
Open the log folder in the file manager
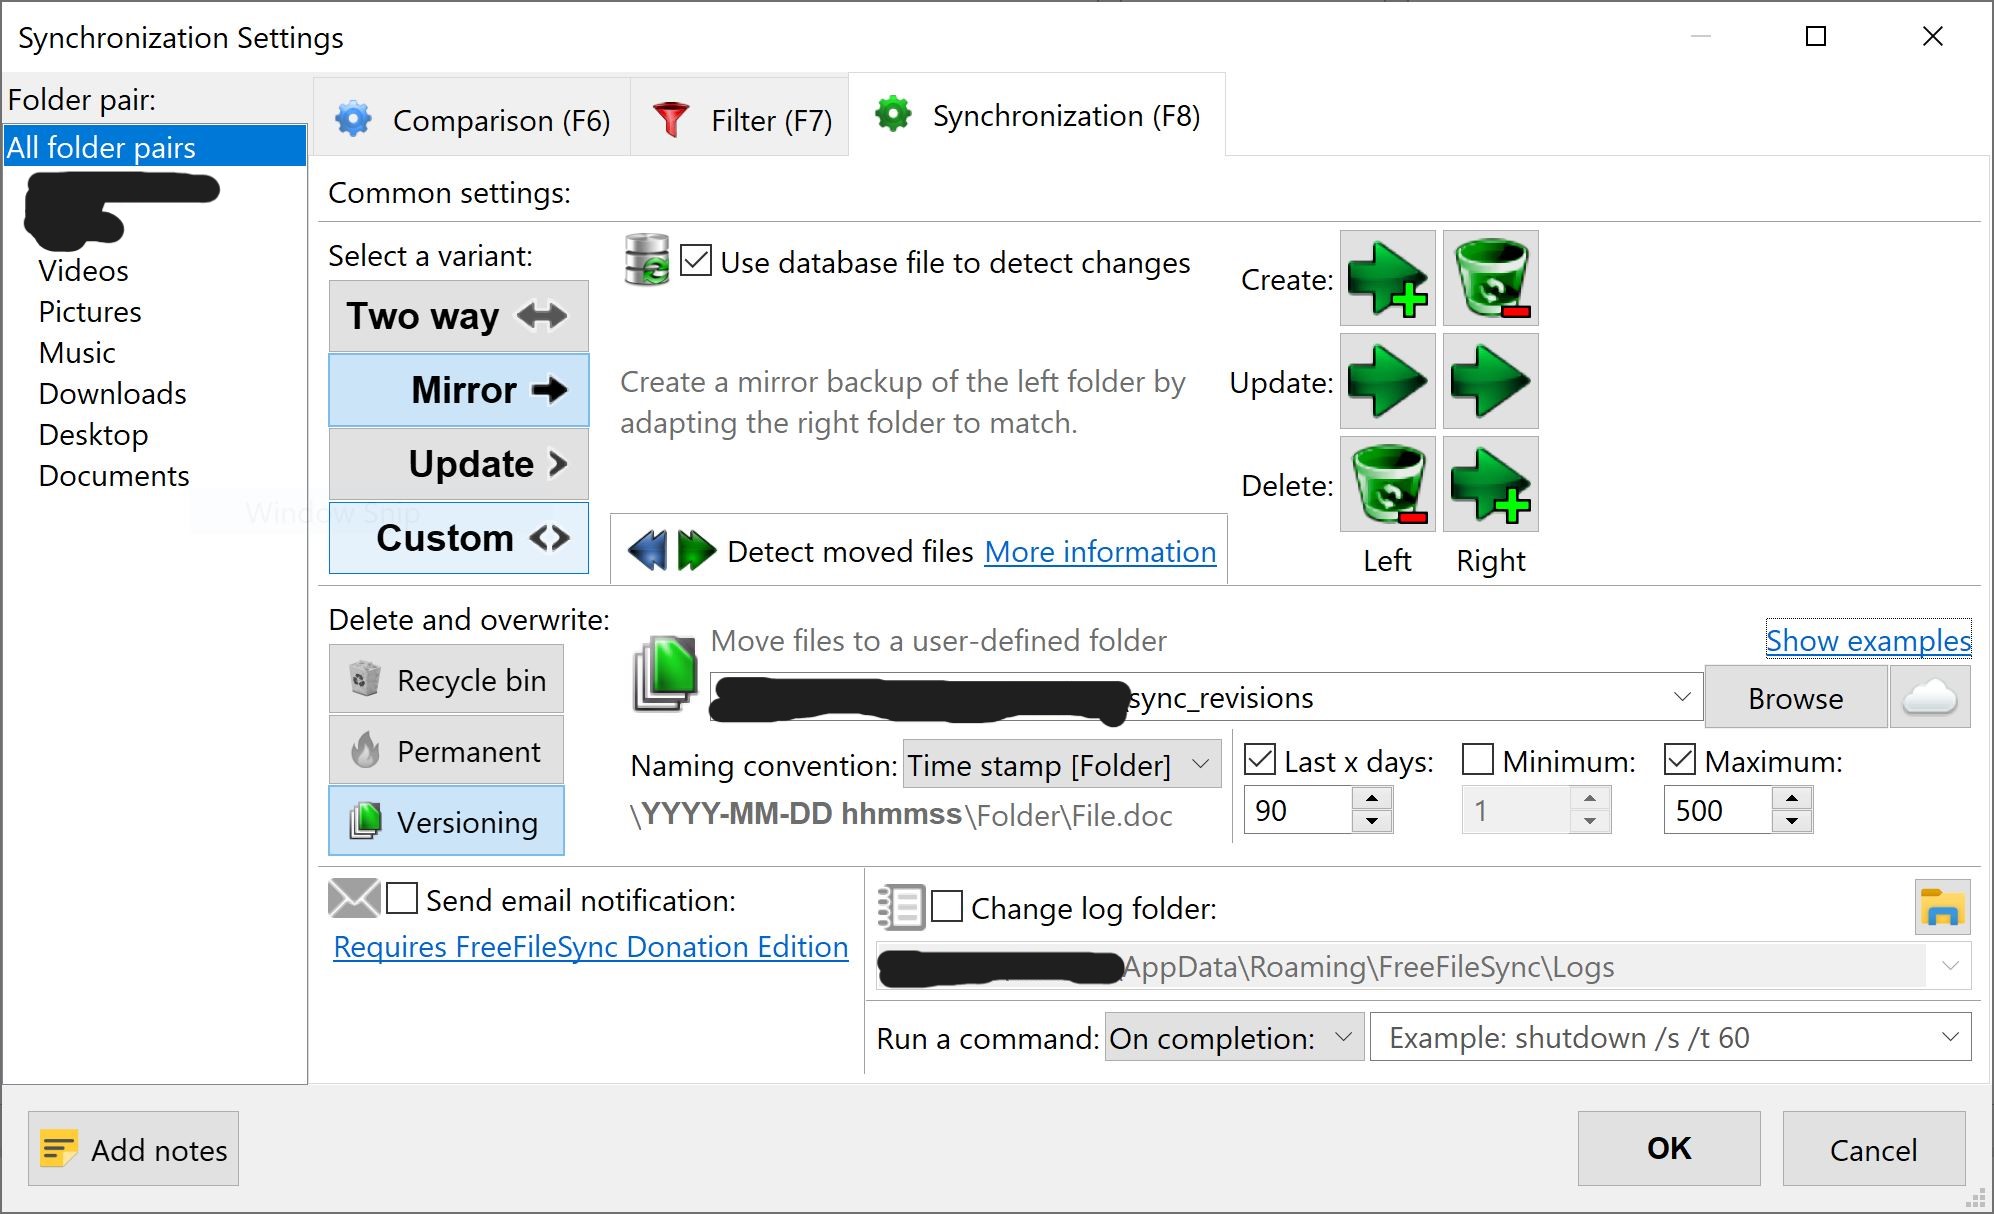(1942, 907)
